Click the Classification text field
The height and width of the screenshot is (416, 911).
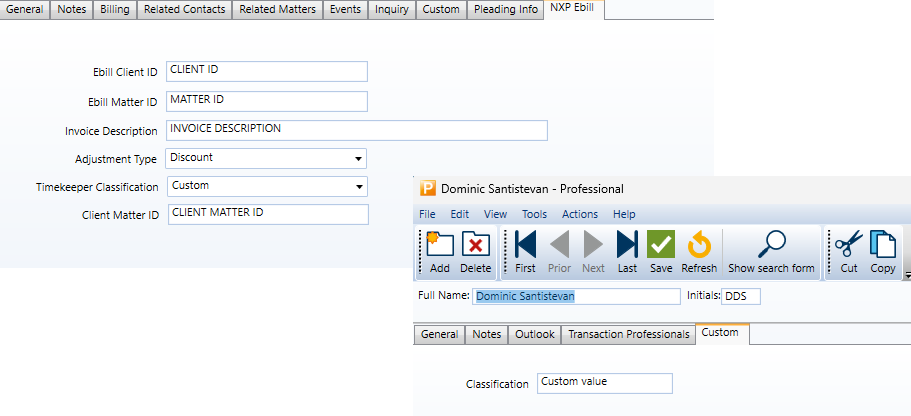(x=604, y=383)
